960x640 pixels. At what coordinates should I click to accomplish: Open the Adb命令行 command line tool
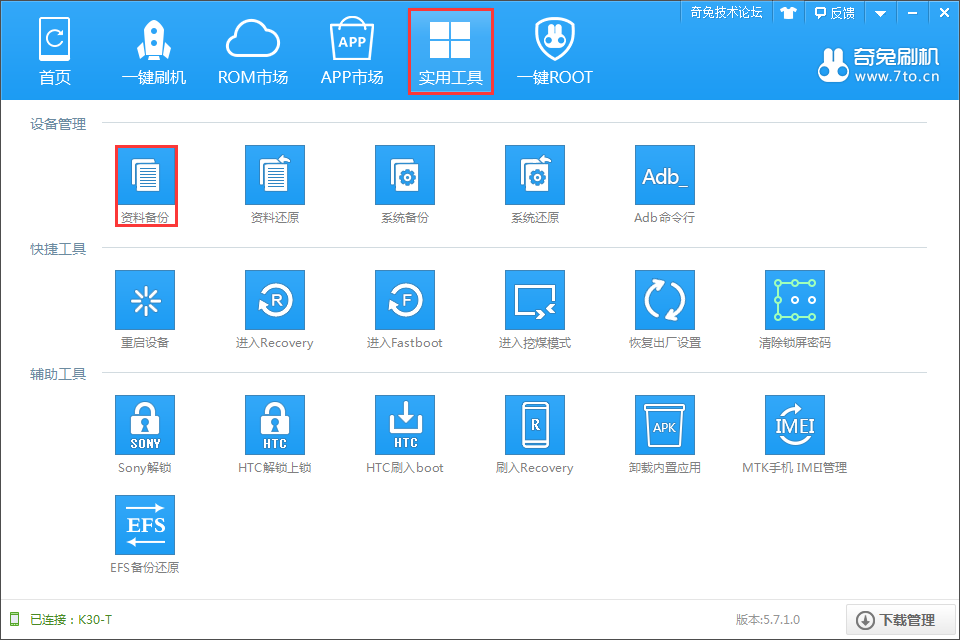tap(664, 175)
